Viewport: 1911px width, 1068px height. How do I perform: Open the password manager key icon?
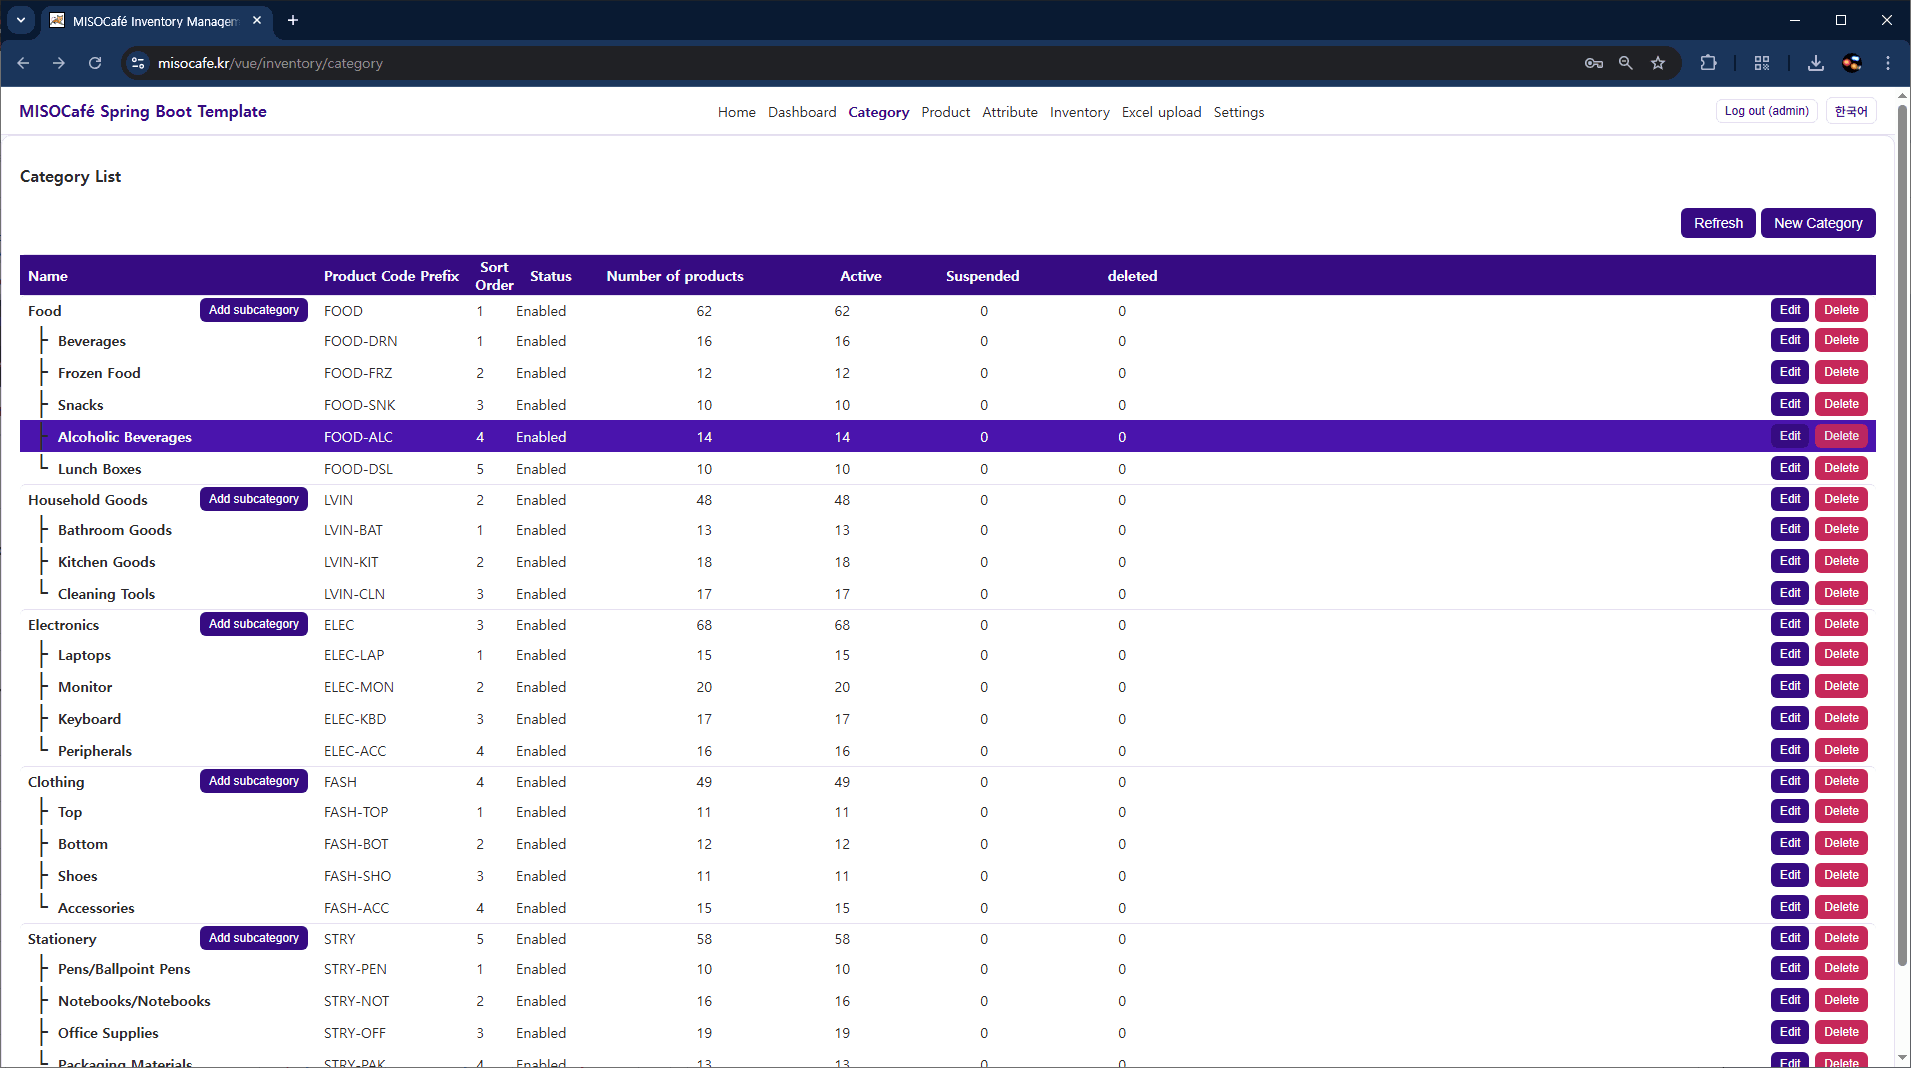coord(1594,63)
